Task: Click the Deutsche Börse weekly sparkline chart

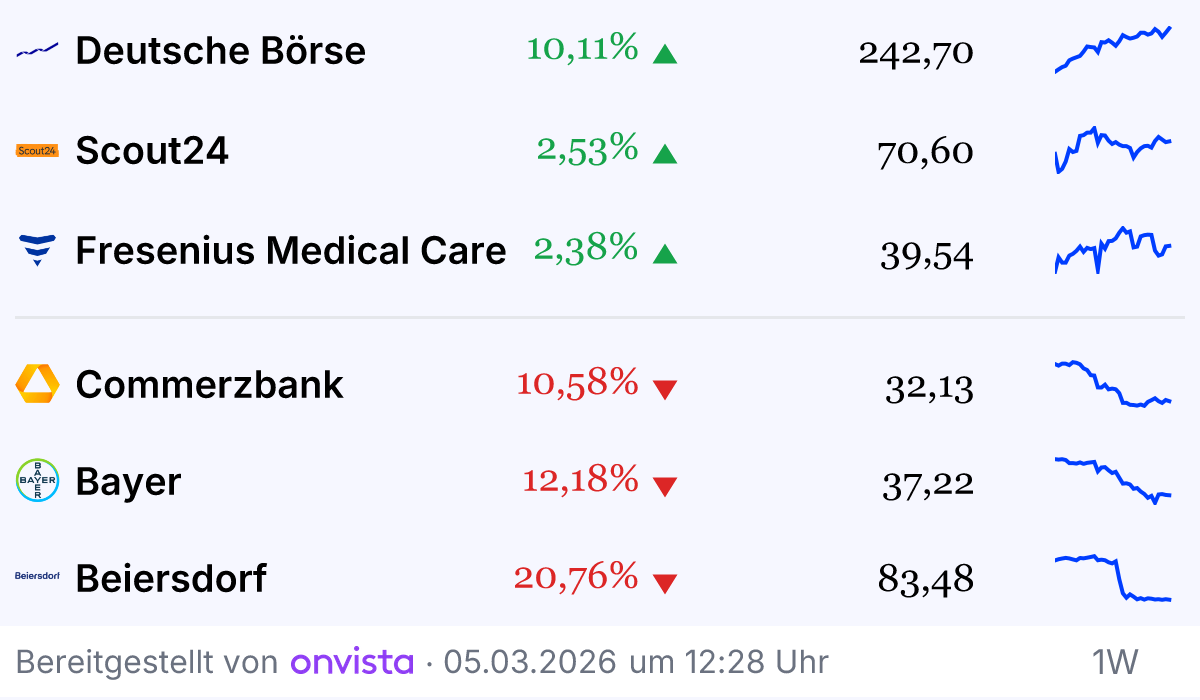Action: pos(1113,50)
